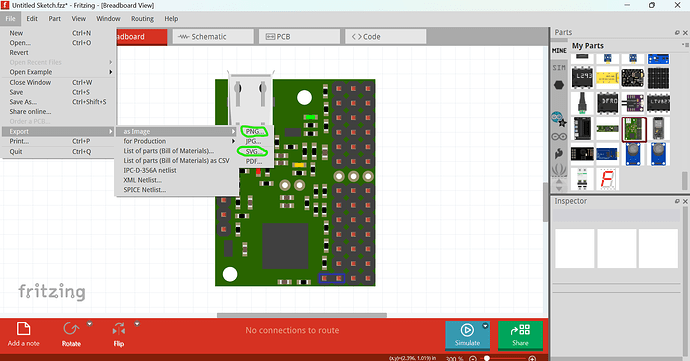
Task: Open the Rotate options dropdown arrow
Action: (x=90, y=324)
